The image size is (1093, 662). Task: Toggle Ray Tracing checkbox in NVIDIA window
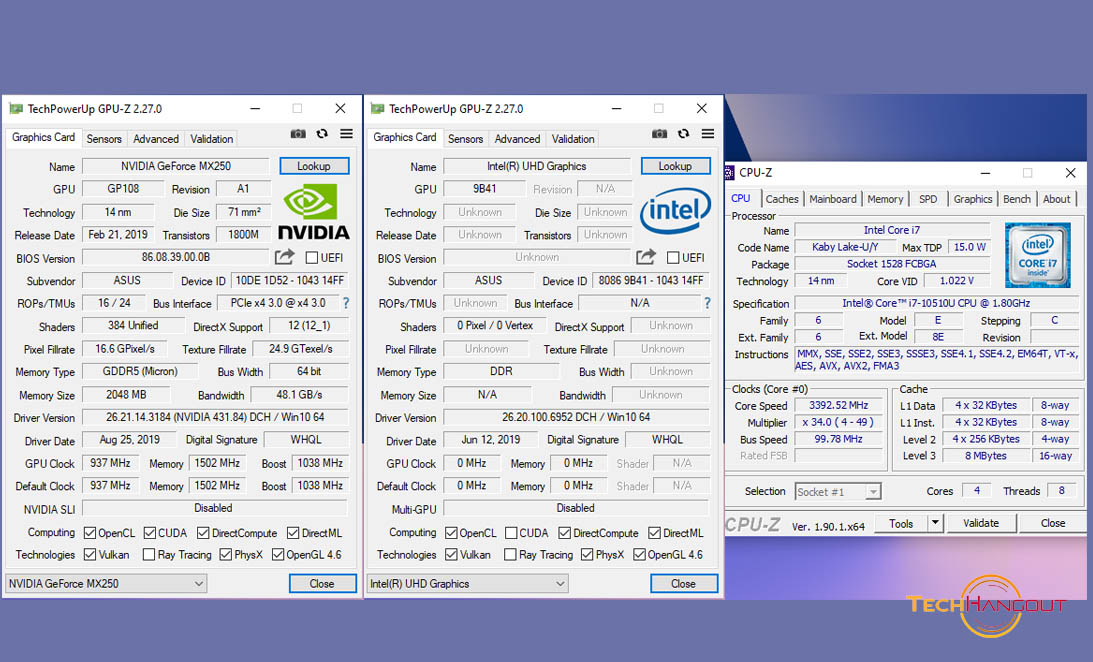tap(148, 555)
